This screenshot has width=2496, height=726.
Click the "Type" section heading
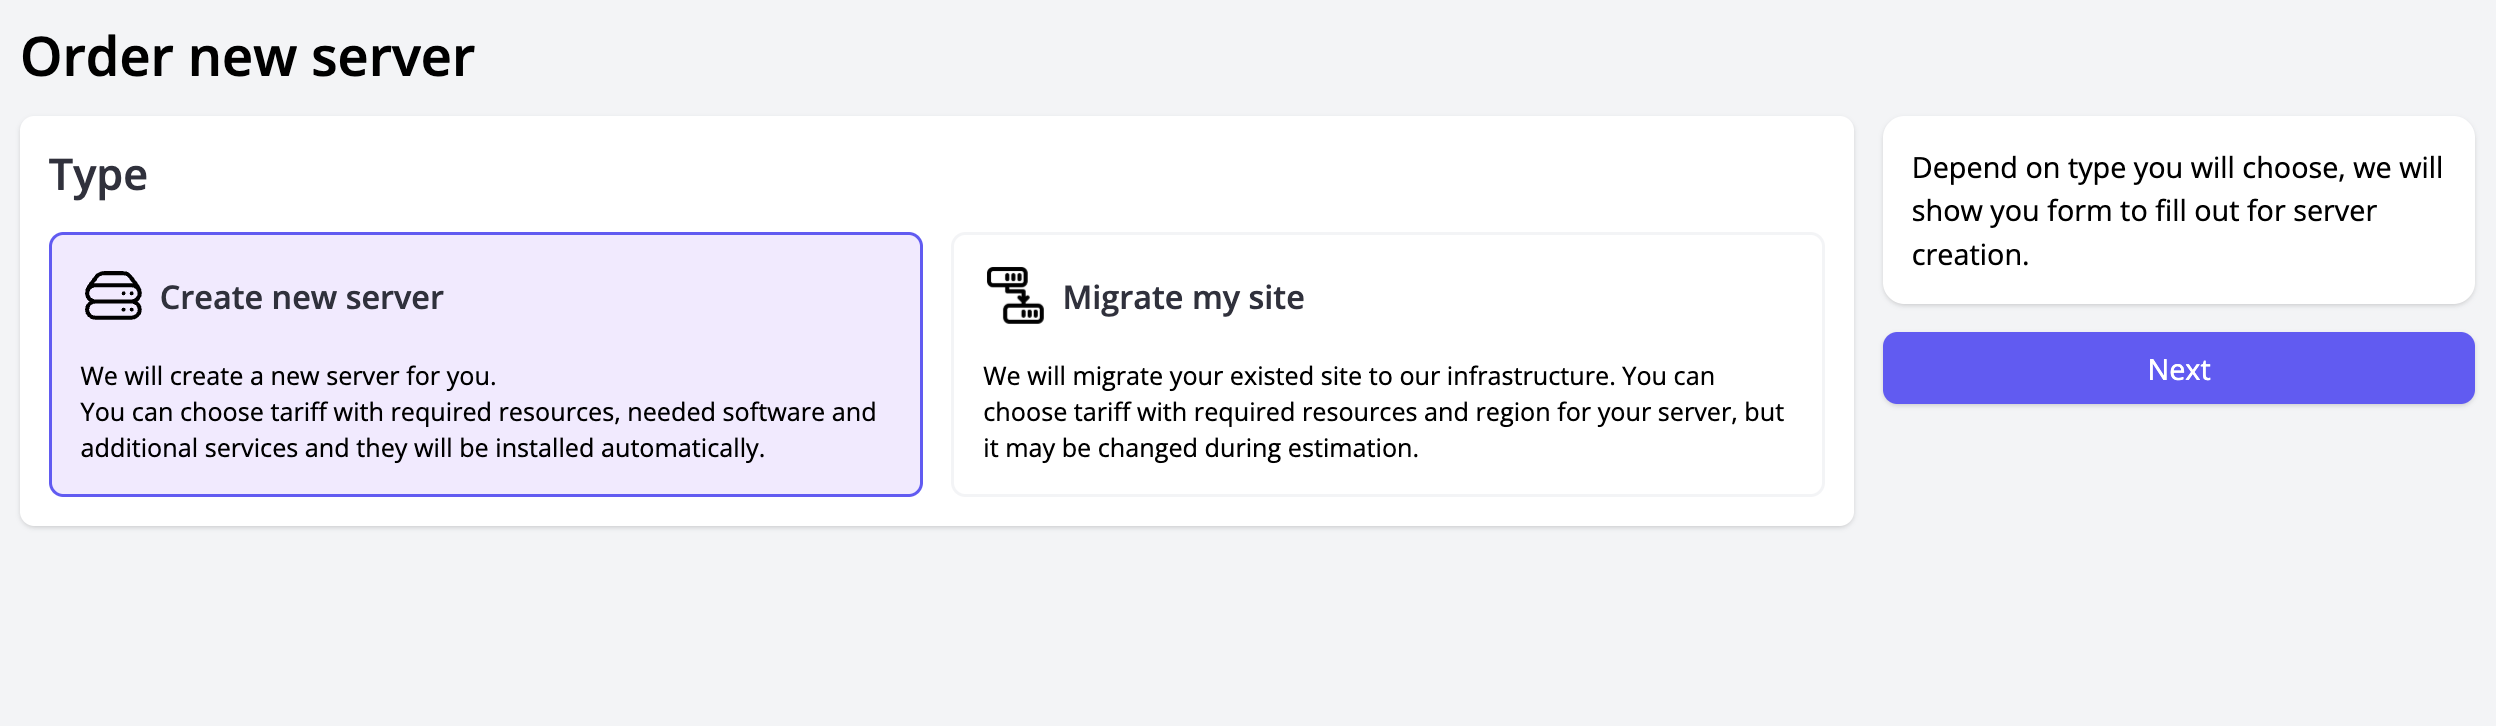pos(98,175)
